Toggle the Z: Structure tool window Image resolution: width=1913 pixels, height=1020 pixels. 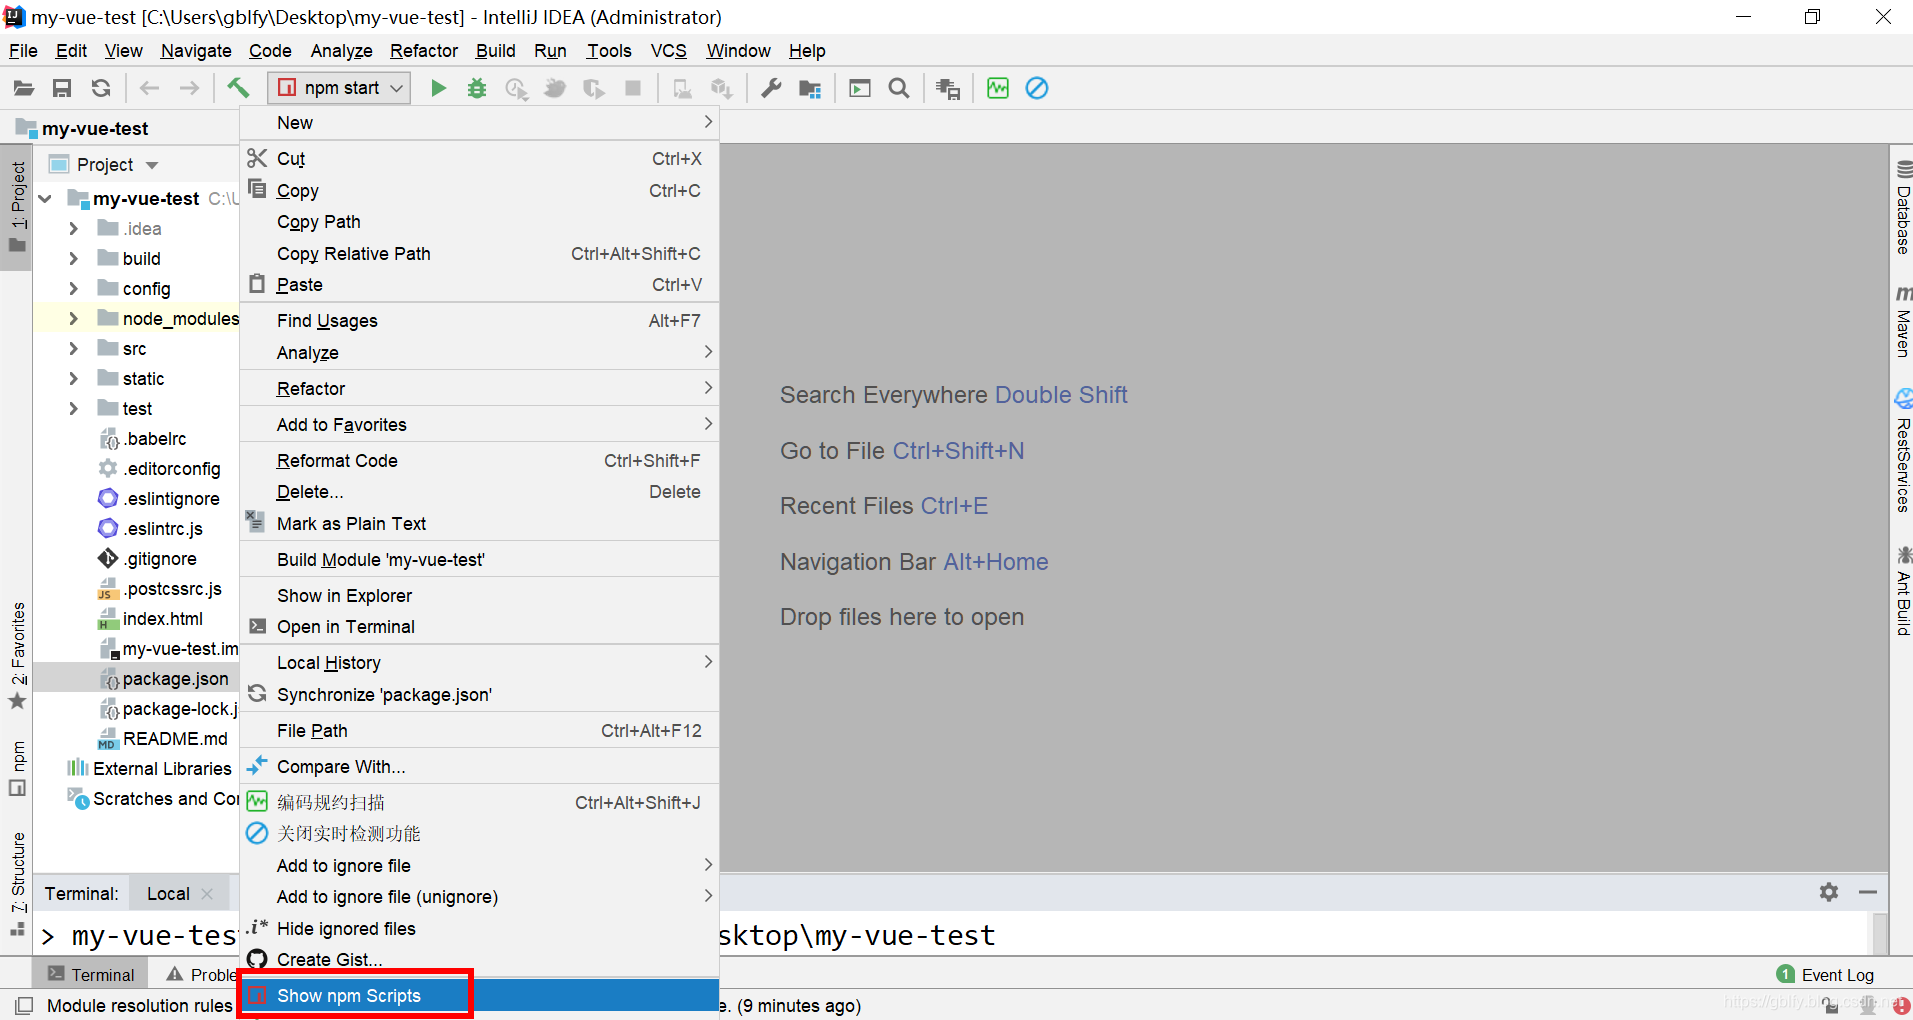(18, 883)
